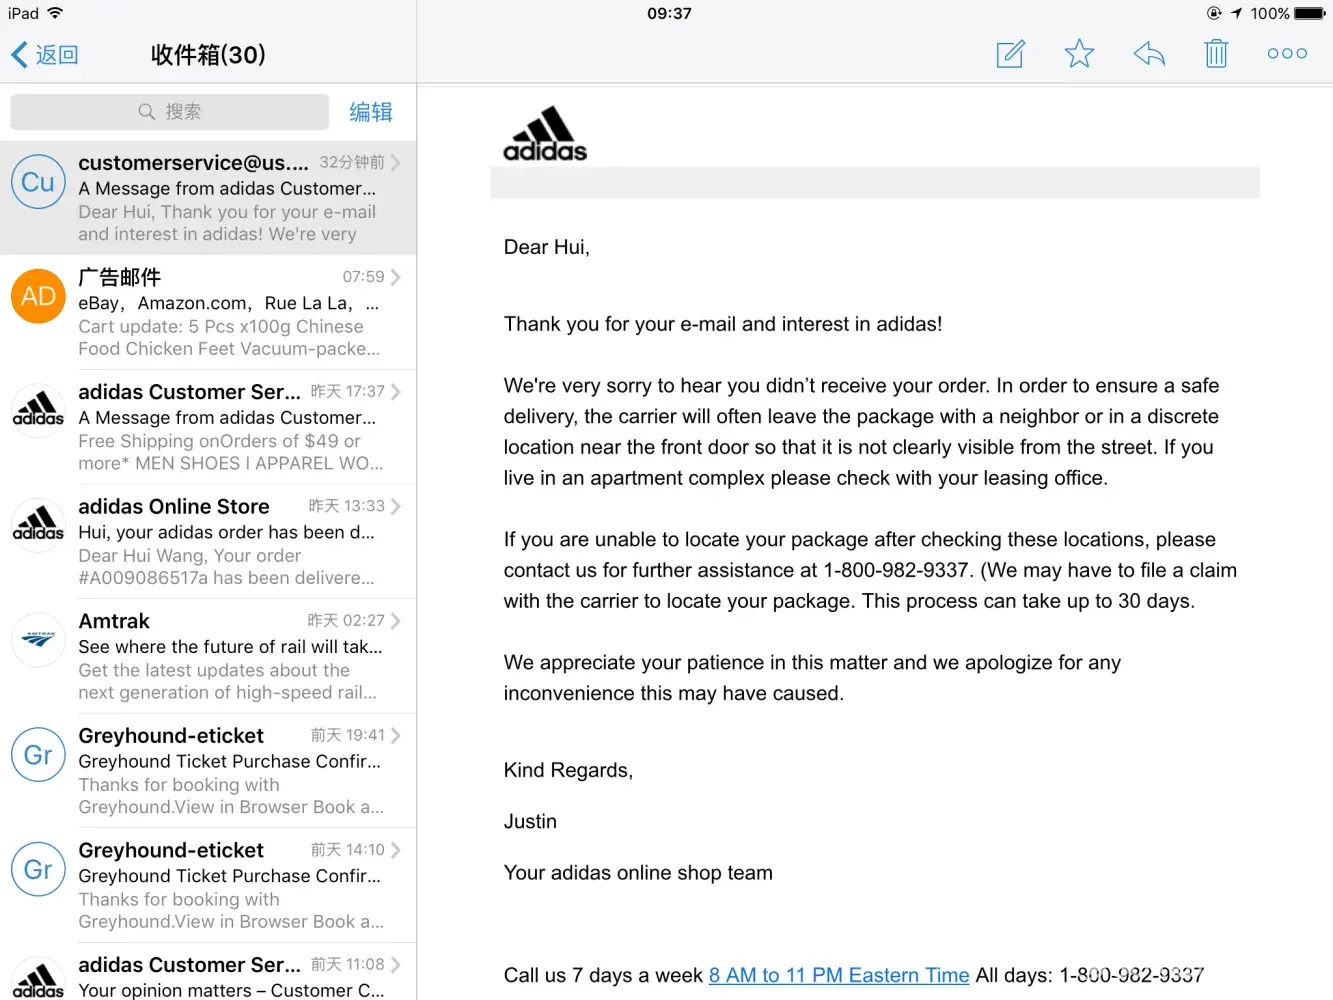Tap the adidas logo in email header
Image resolution: width=1333 pixels, height=1000 pixels.
545,135
